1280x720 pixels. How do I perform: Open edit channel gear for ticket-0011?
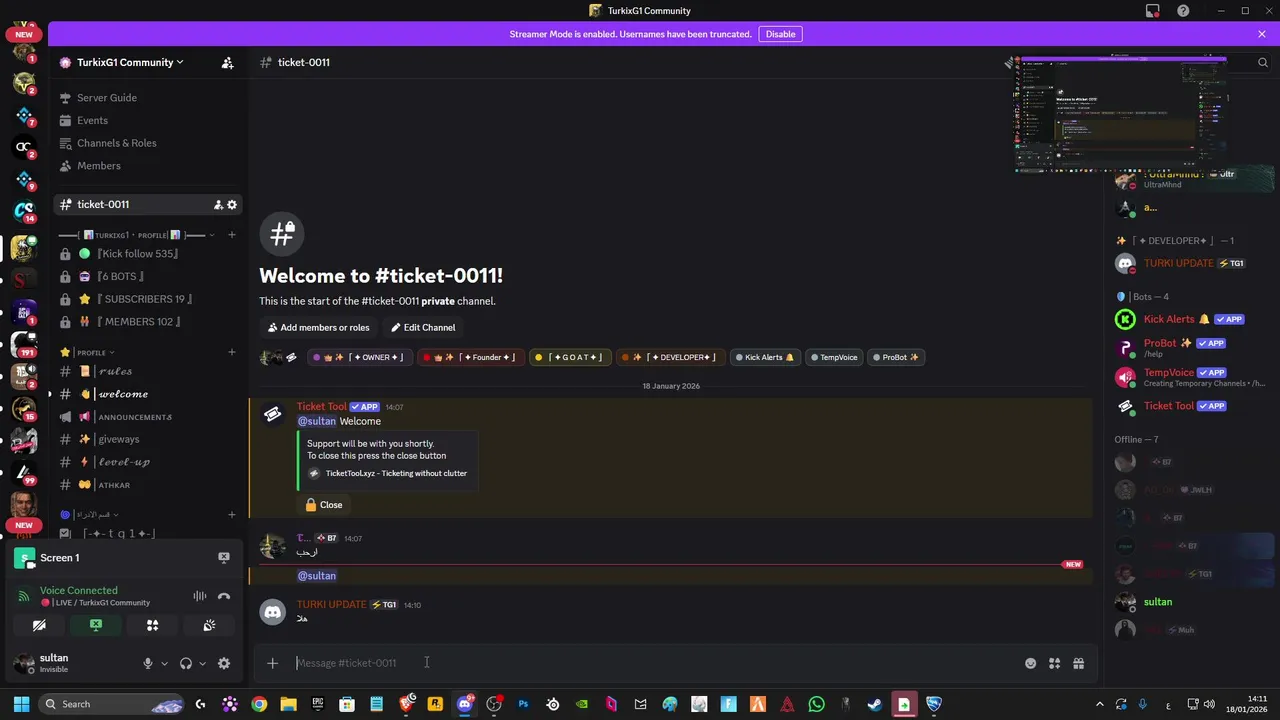click(232, 204)
